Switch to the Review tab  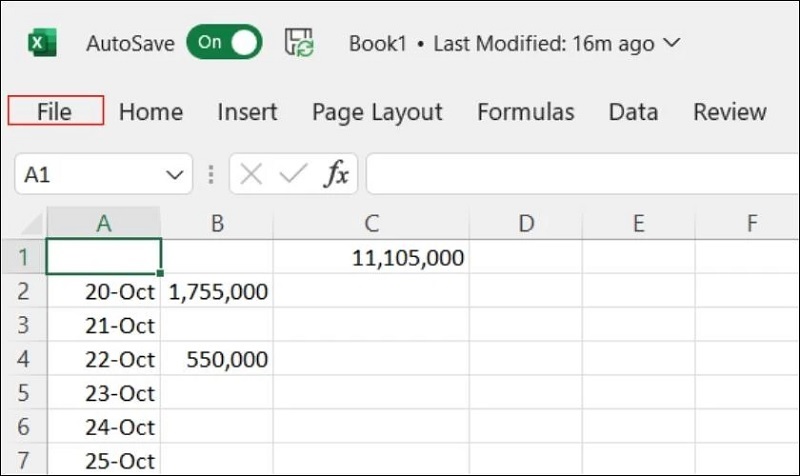tap(729, 111)
